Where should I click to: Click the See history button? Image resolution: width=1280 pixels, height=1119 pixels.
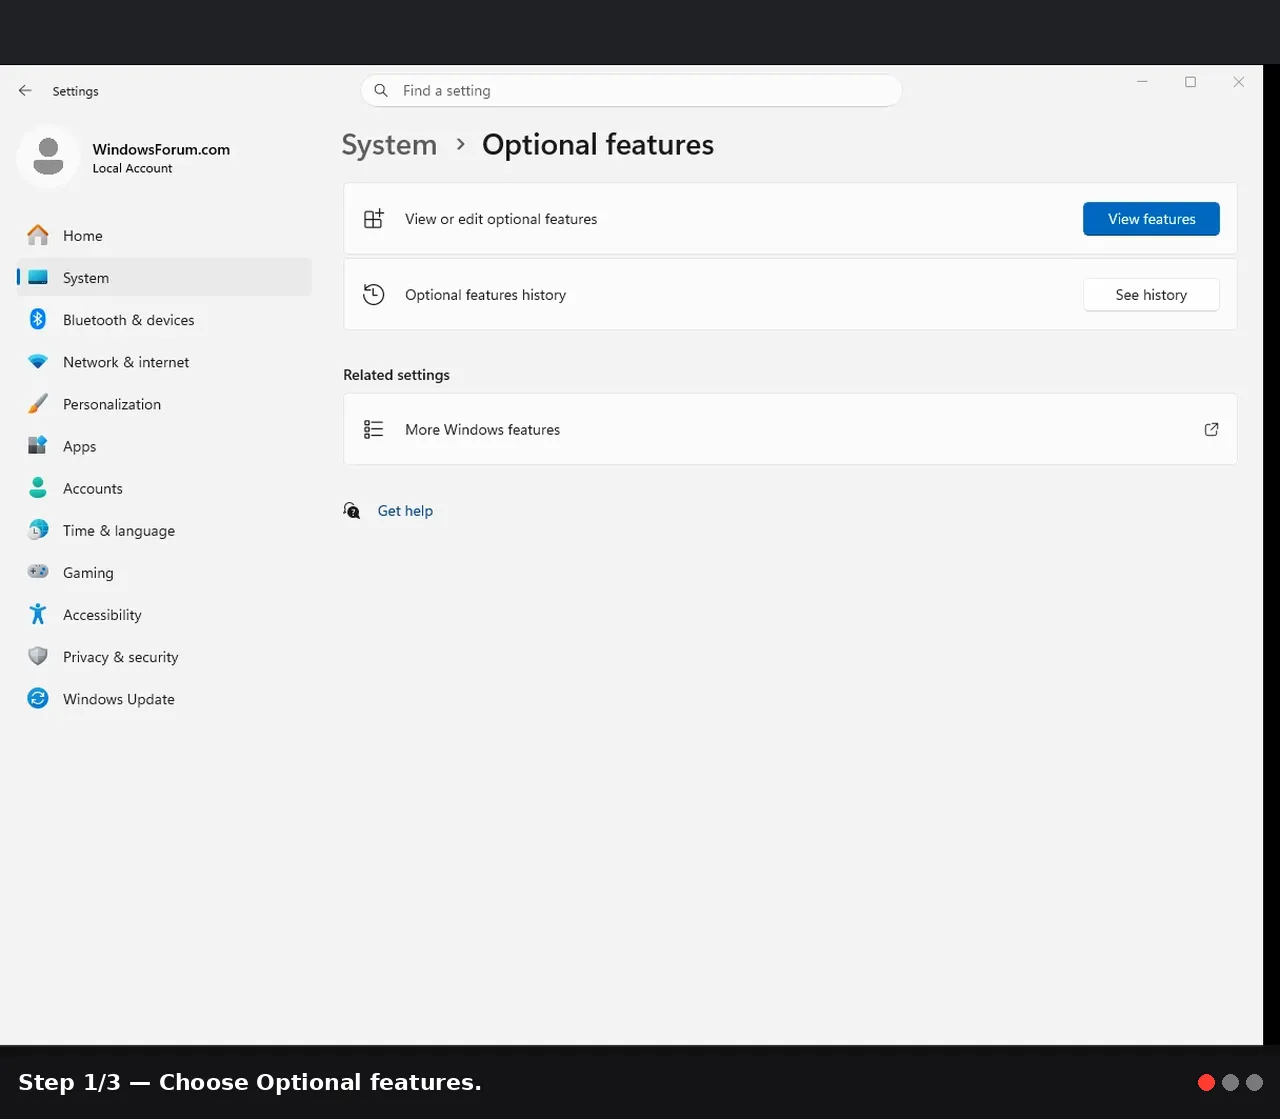[x=1151, y=295]
